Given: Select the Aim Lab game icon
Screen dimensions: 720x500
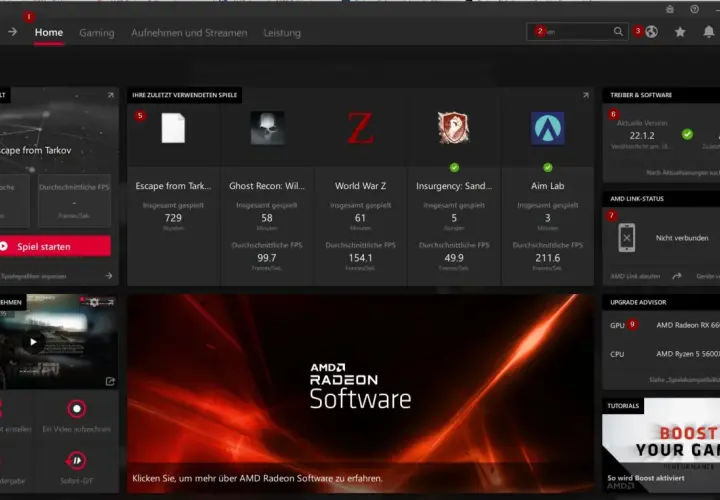Looking at the screenshot, I should 547,128.
